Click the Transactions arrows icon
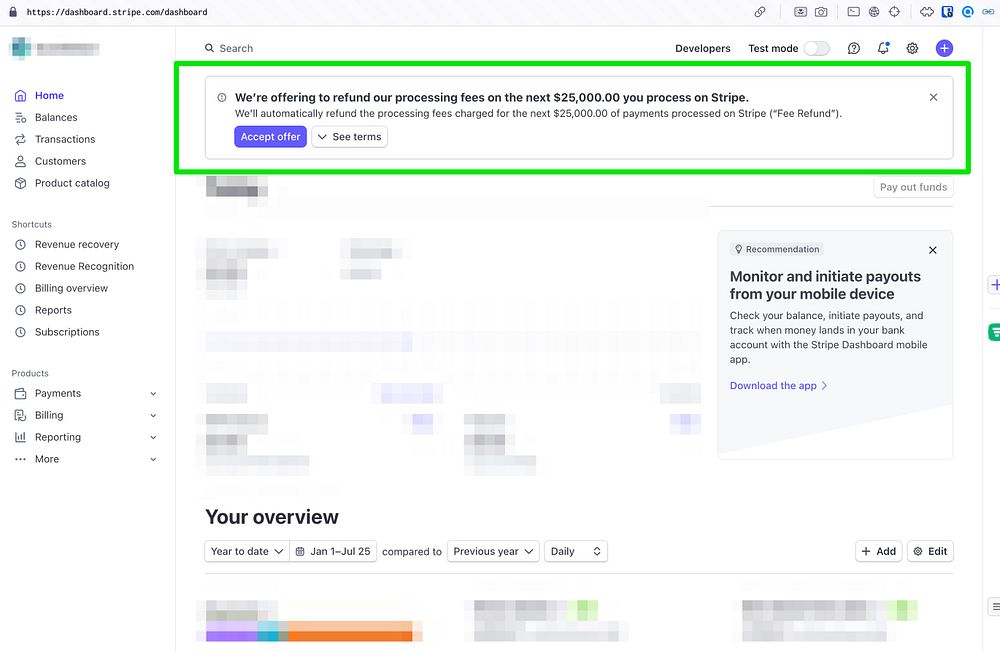 20,139
